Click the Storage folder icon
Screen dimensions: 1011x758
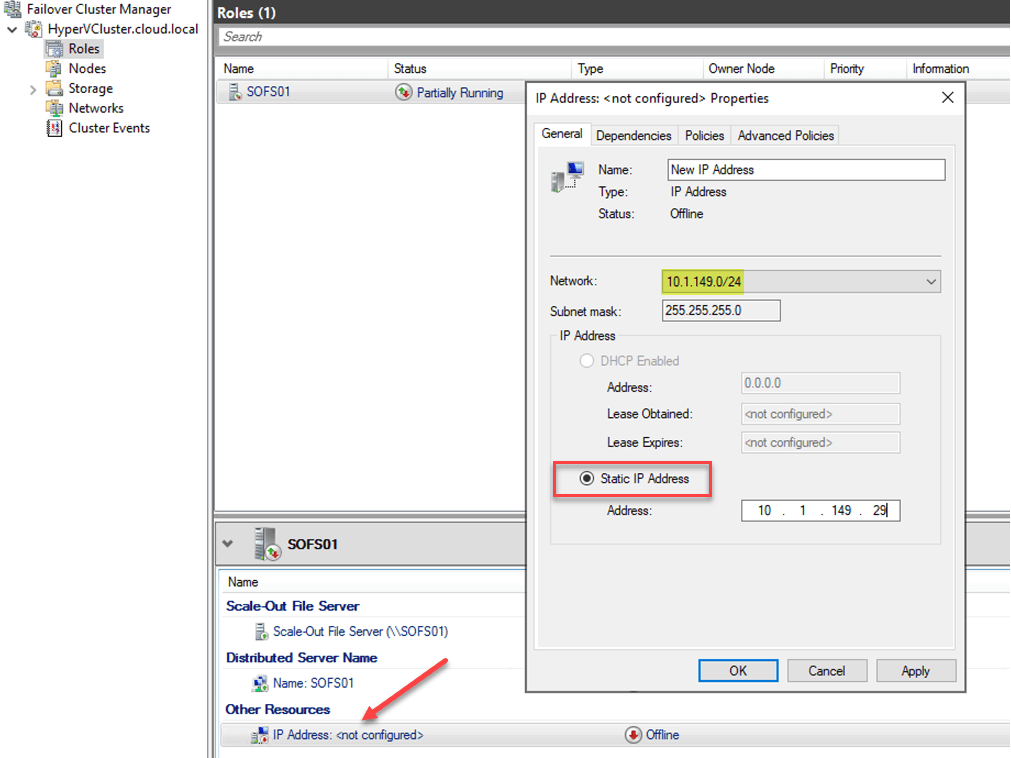coord(54,88)
